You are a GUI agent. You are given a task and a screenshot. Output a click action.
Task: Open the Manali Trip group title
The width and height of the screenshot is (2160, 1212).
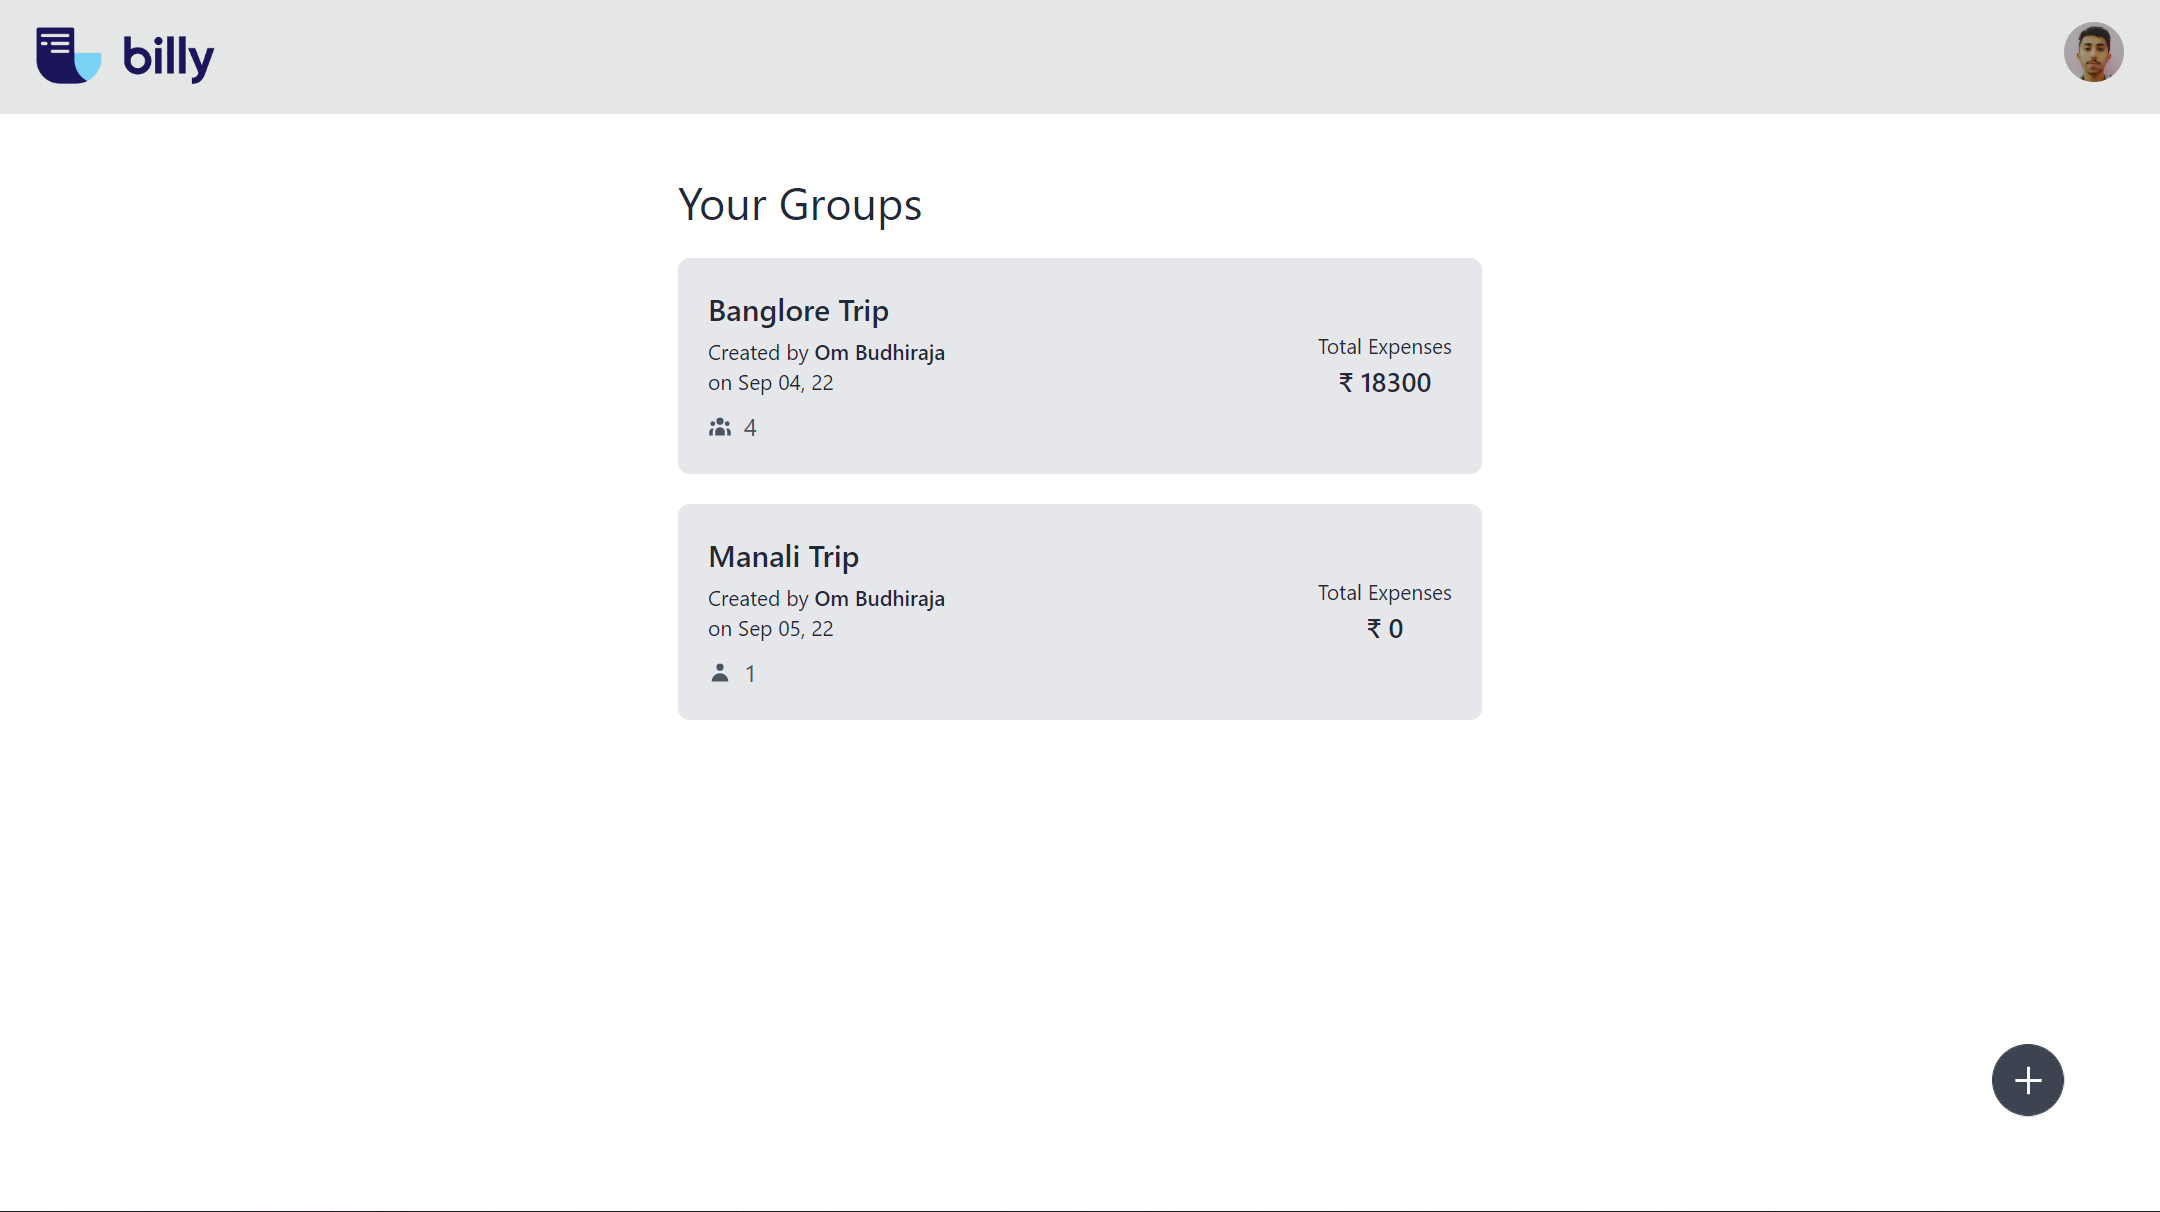pos(783,557)
